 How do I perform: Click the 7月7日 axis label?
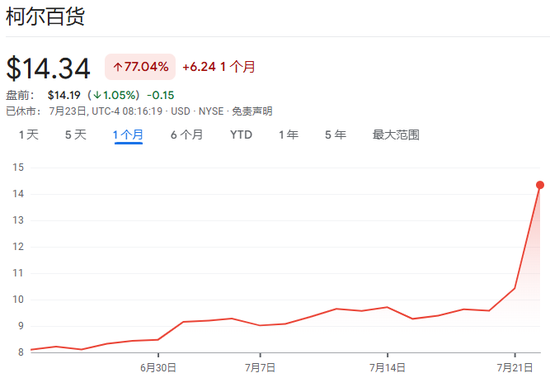(260, 367)
